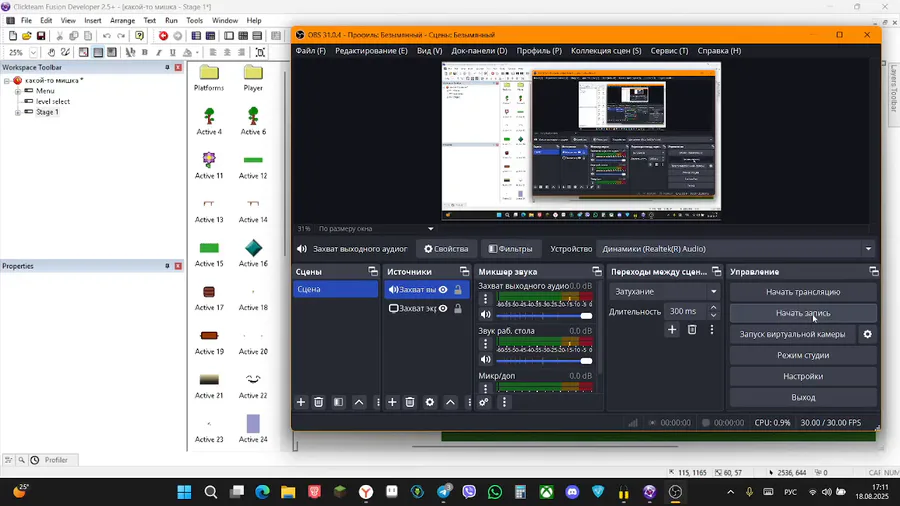The image size is (900, 506).
Task: Click Фильтры button for audio source
Action: click(511, 249)
